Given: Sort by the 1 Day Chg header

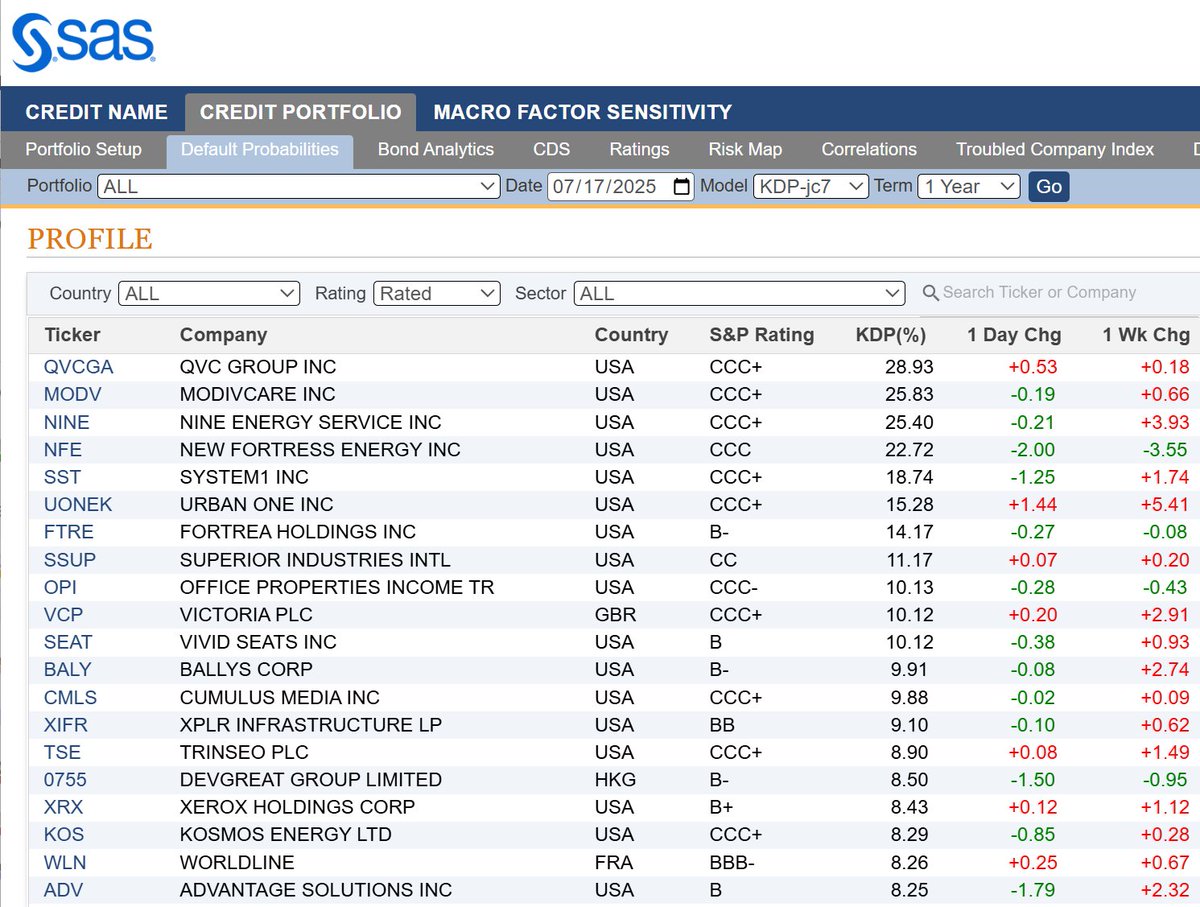Looking at the screenshot, I should [1014, 335].
